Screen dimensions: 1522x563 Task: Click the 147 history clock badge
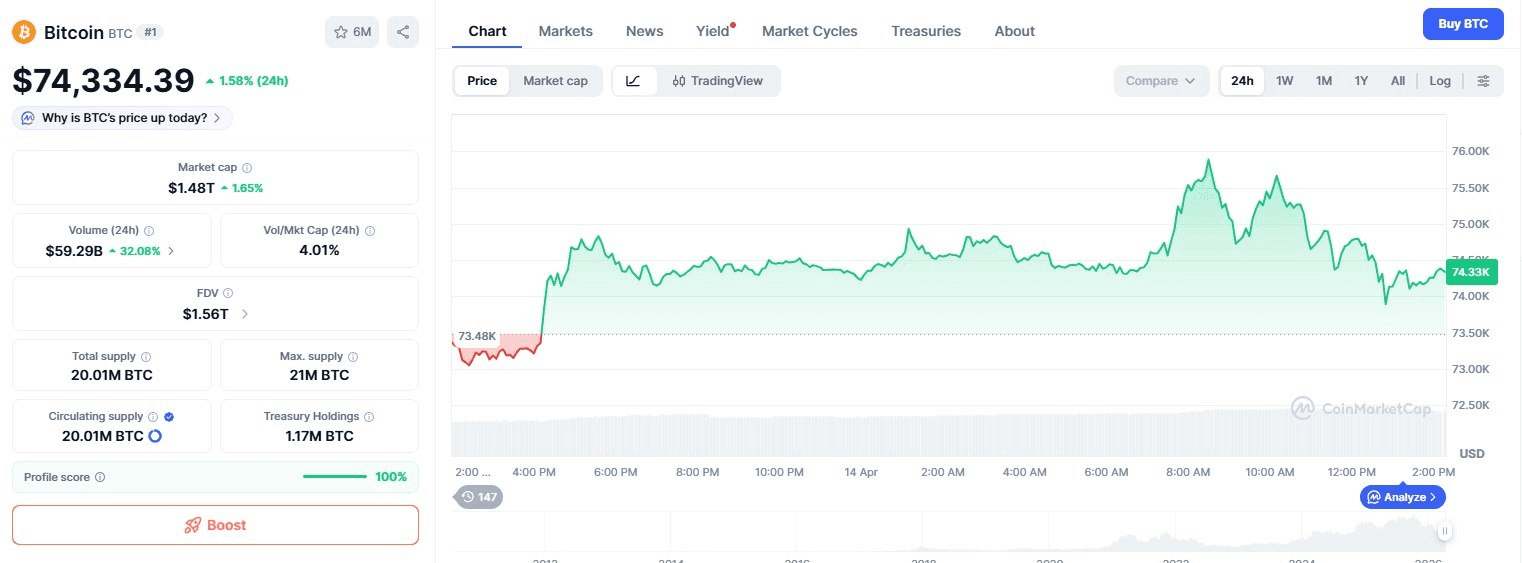pyautogui.click(x=479, y=496)
